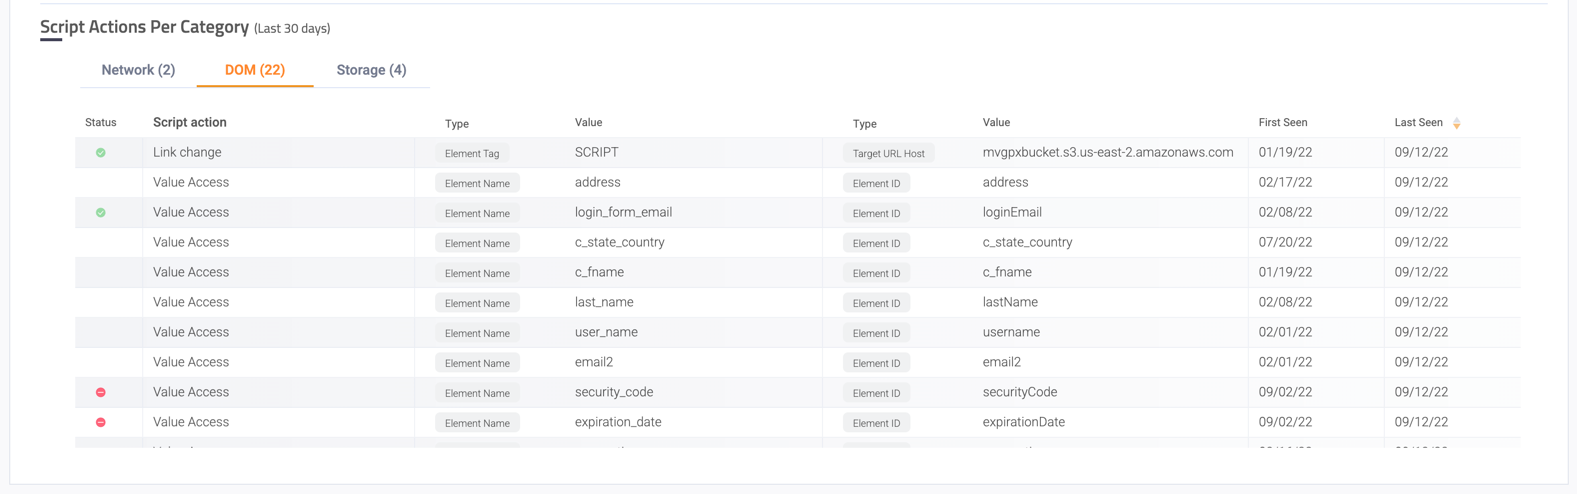Sort by Last Seen arrow icon
The width and height of the screenshot is (1577, 494).
[1457, 123]
